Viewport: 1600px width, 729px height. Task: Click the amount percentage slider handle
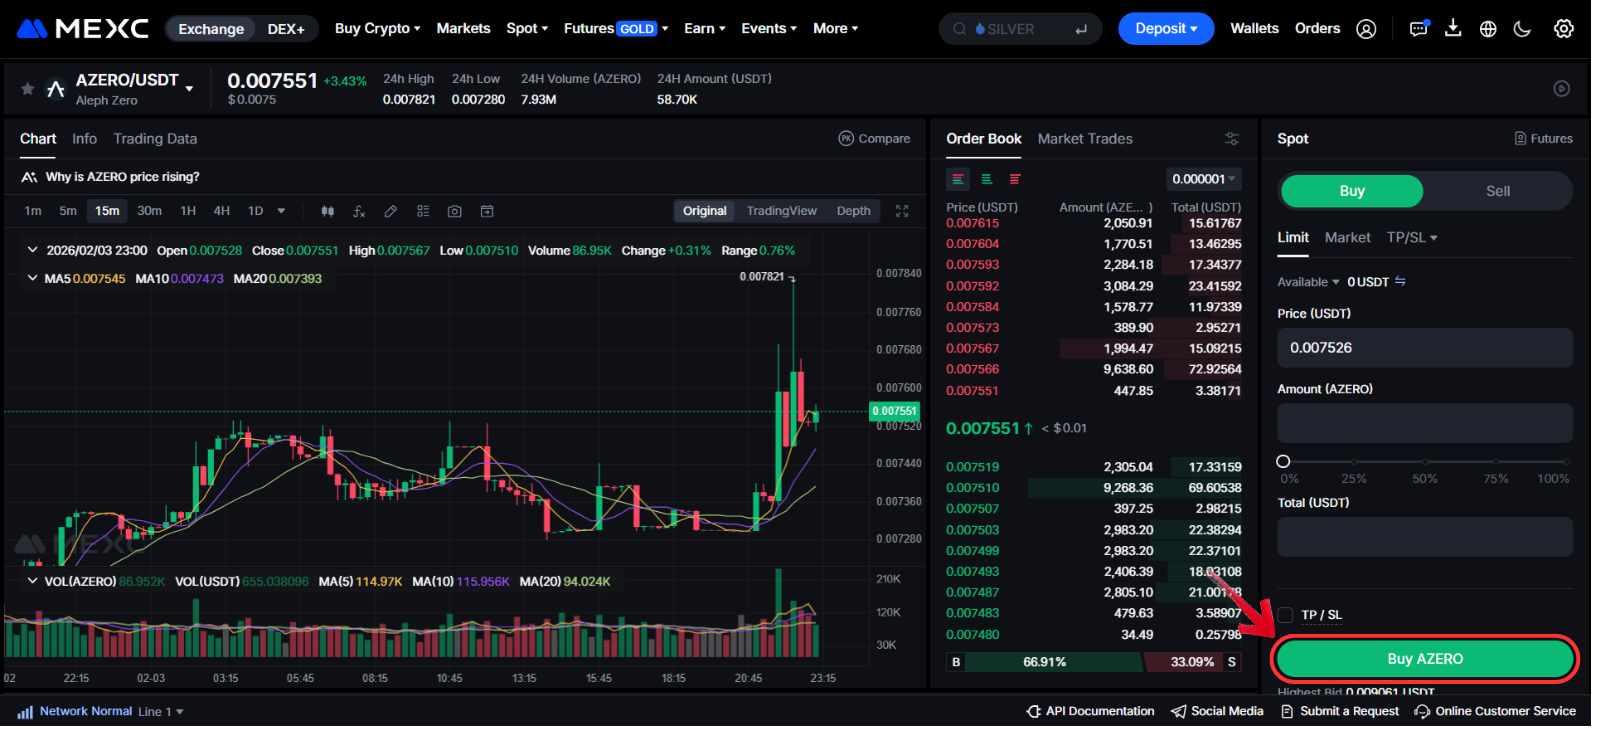pyautogui.click(x=1283, y=461)
